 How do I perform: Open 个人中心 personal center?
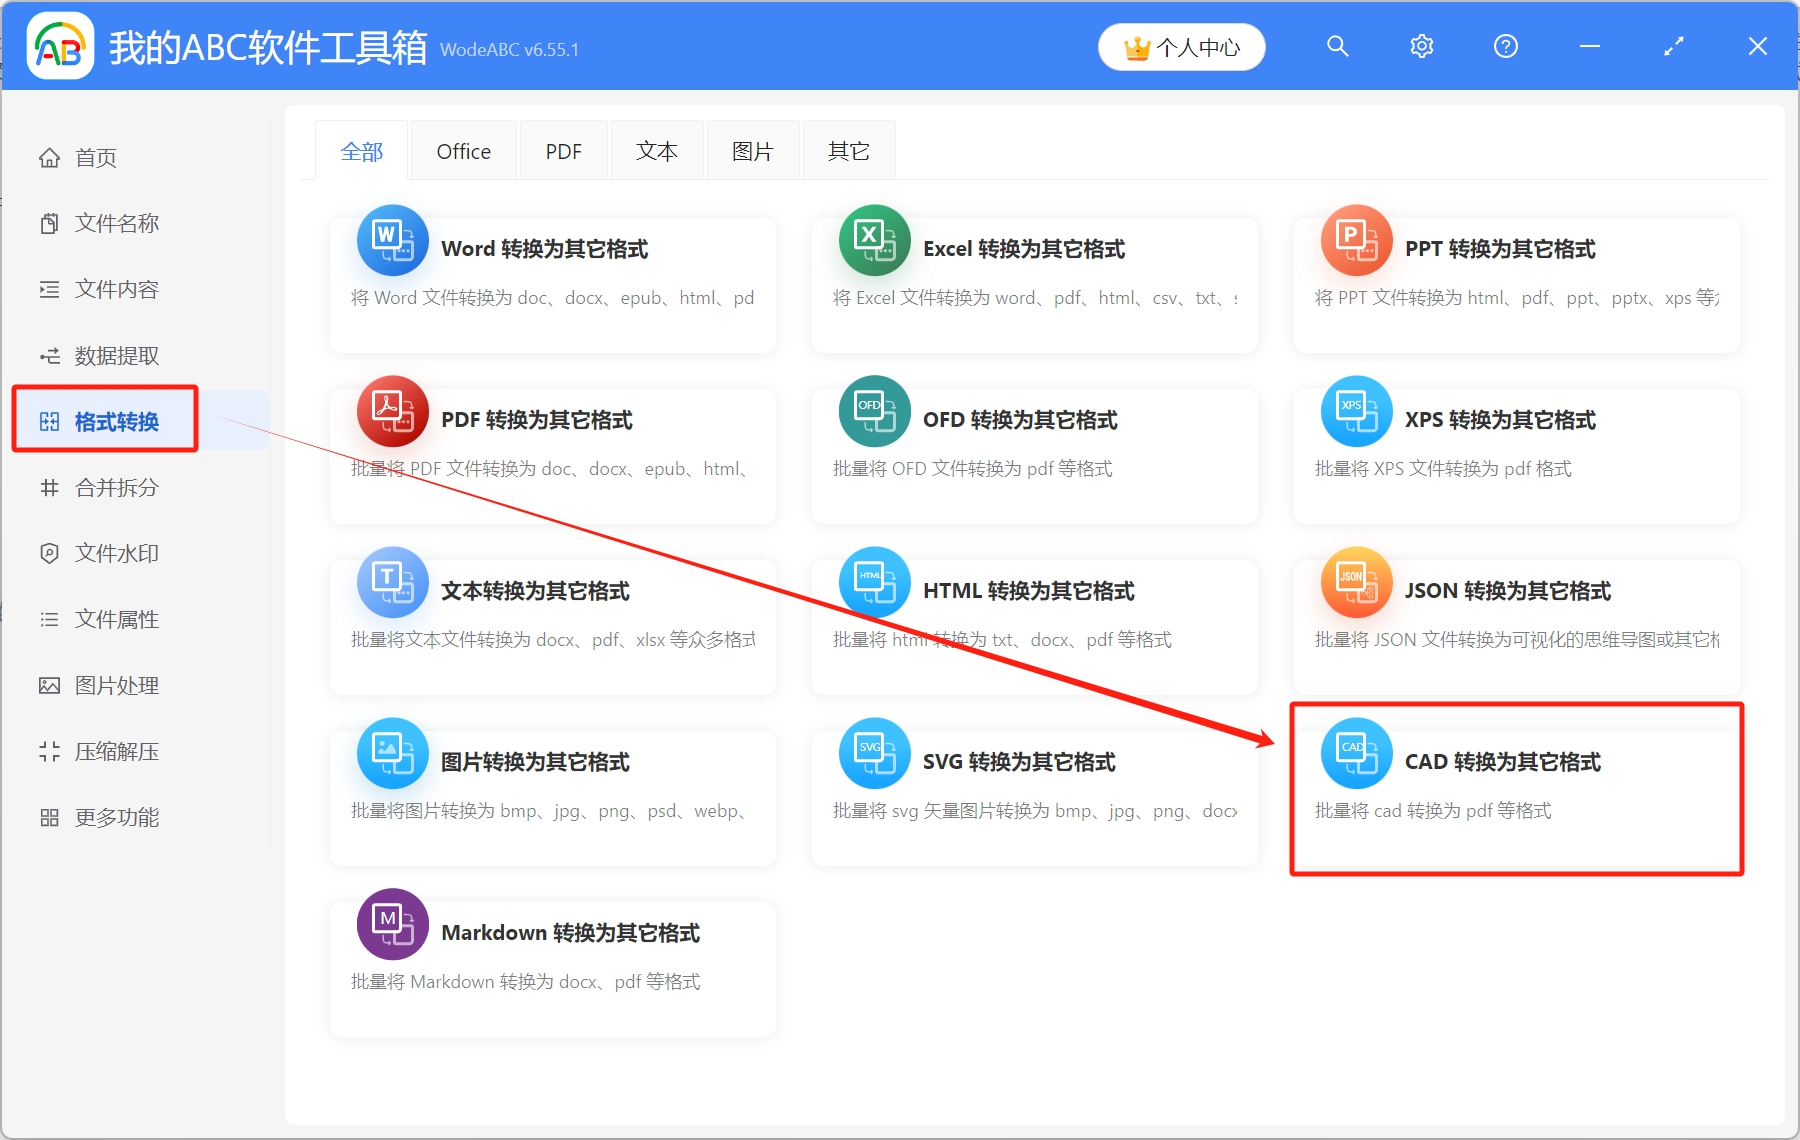tap(1181, 46)
